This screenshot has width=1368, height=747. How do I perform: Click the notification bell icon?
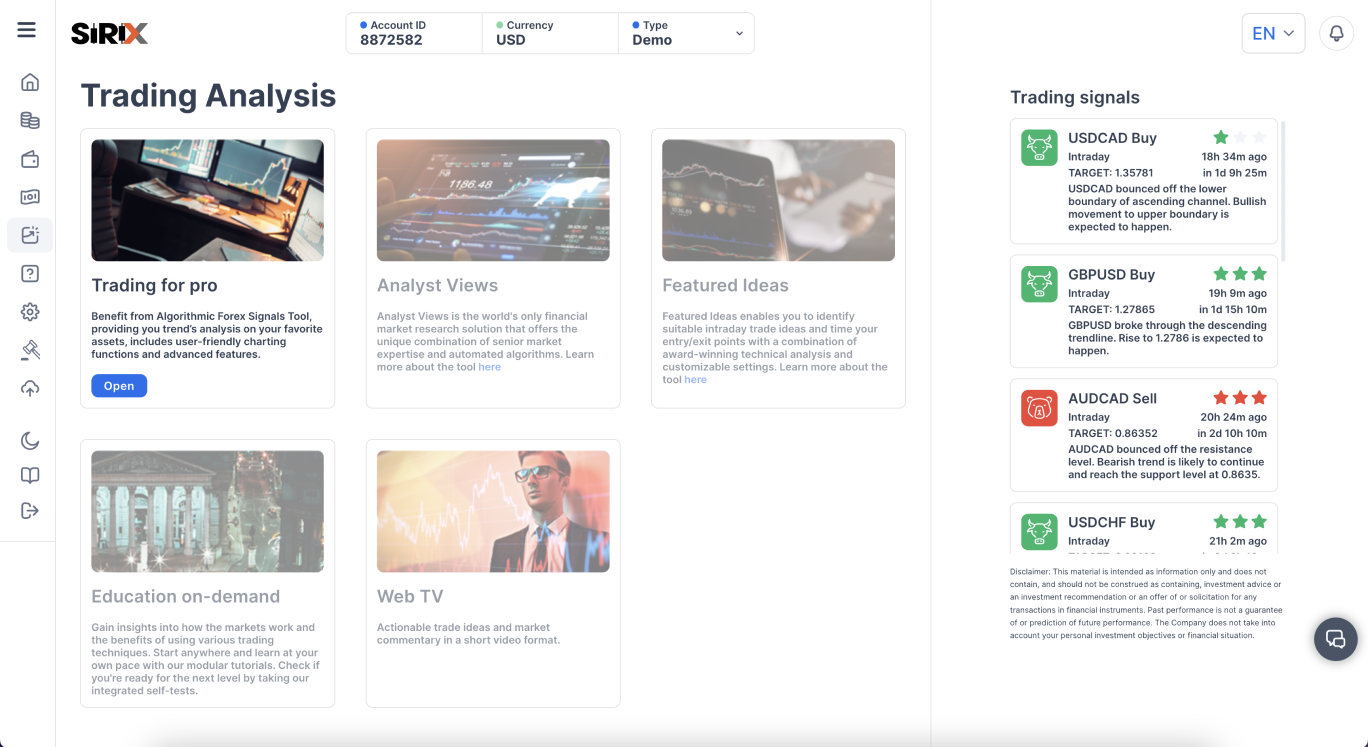pyautogui.click(x=1336, y=33)
